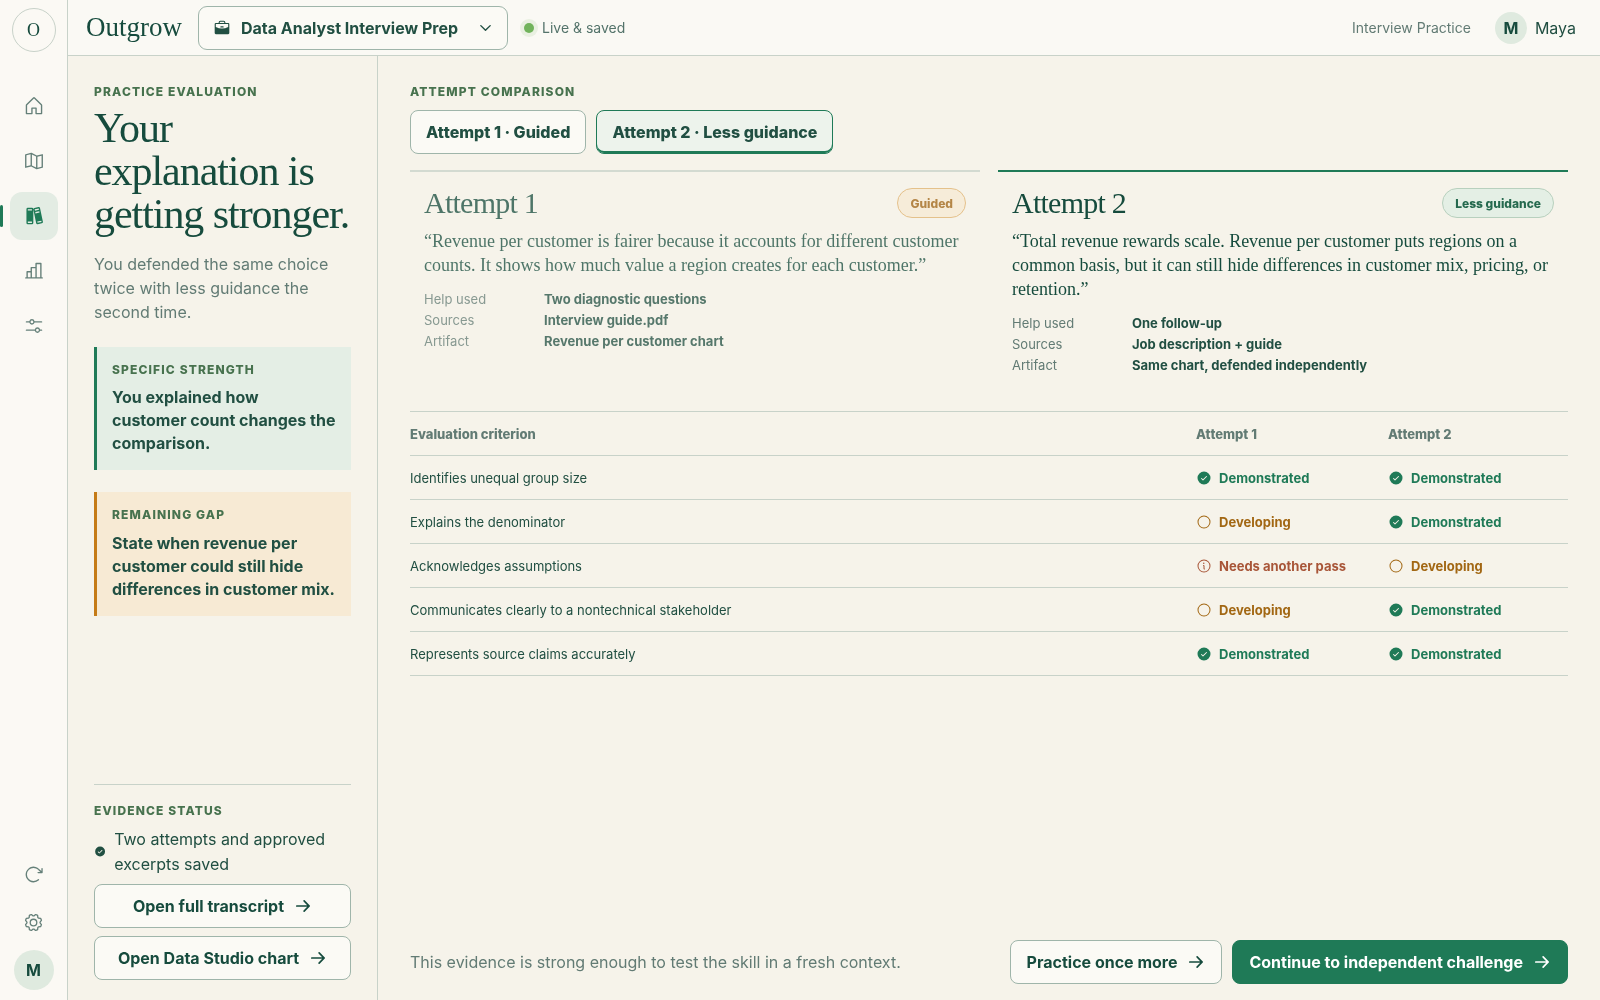Image resolution: width=1600 pixels, height=1000 pixels.
Task: Click the M avatar at sidebar bottom
Action: pyautogui.click(x=34, y=970)
